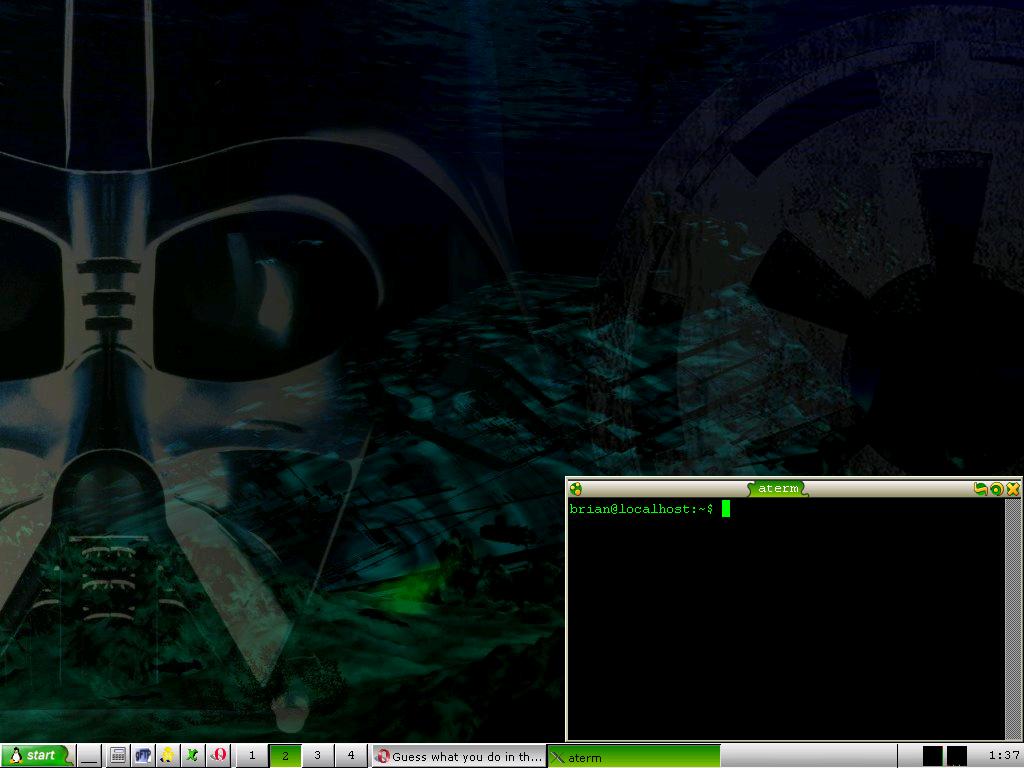Click the brian@localhost prompt in aterm
This screenshot has height=768, width=1024.
click(641, 509)
